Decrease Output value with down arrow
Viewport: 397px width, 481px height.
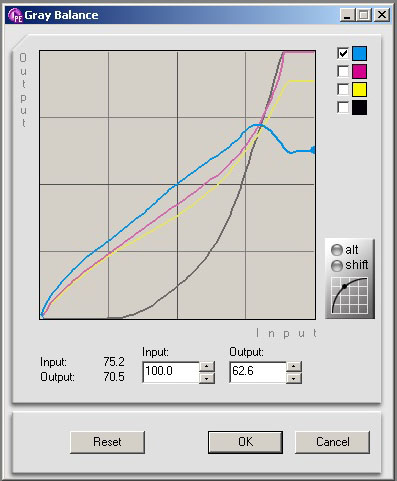point(294,378)
